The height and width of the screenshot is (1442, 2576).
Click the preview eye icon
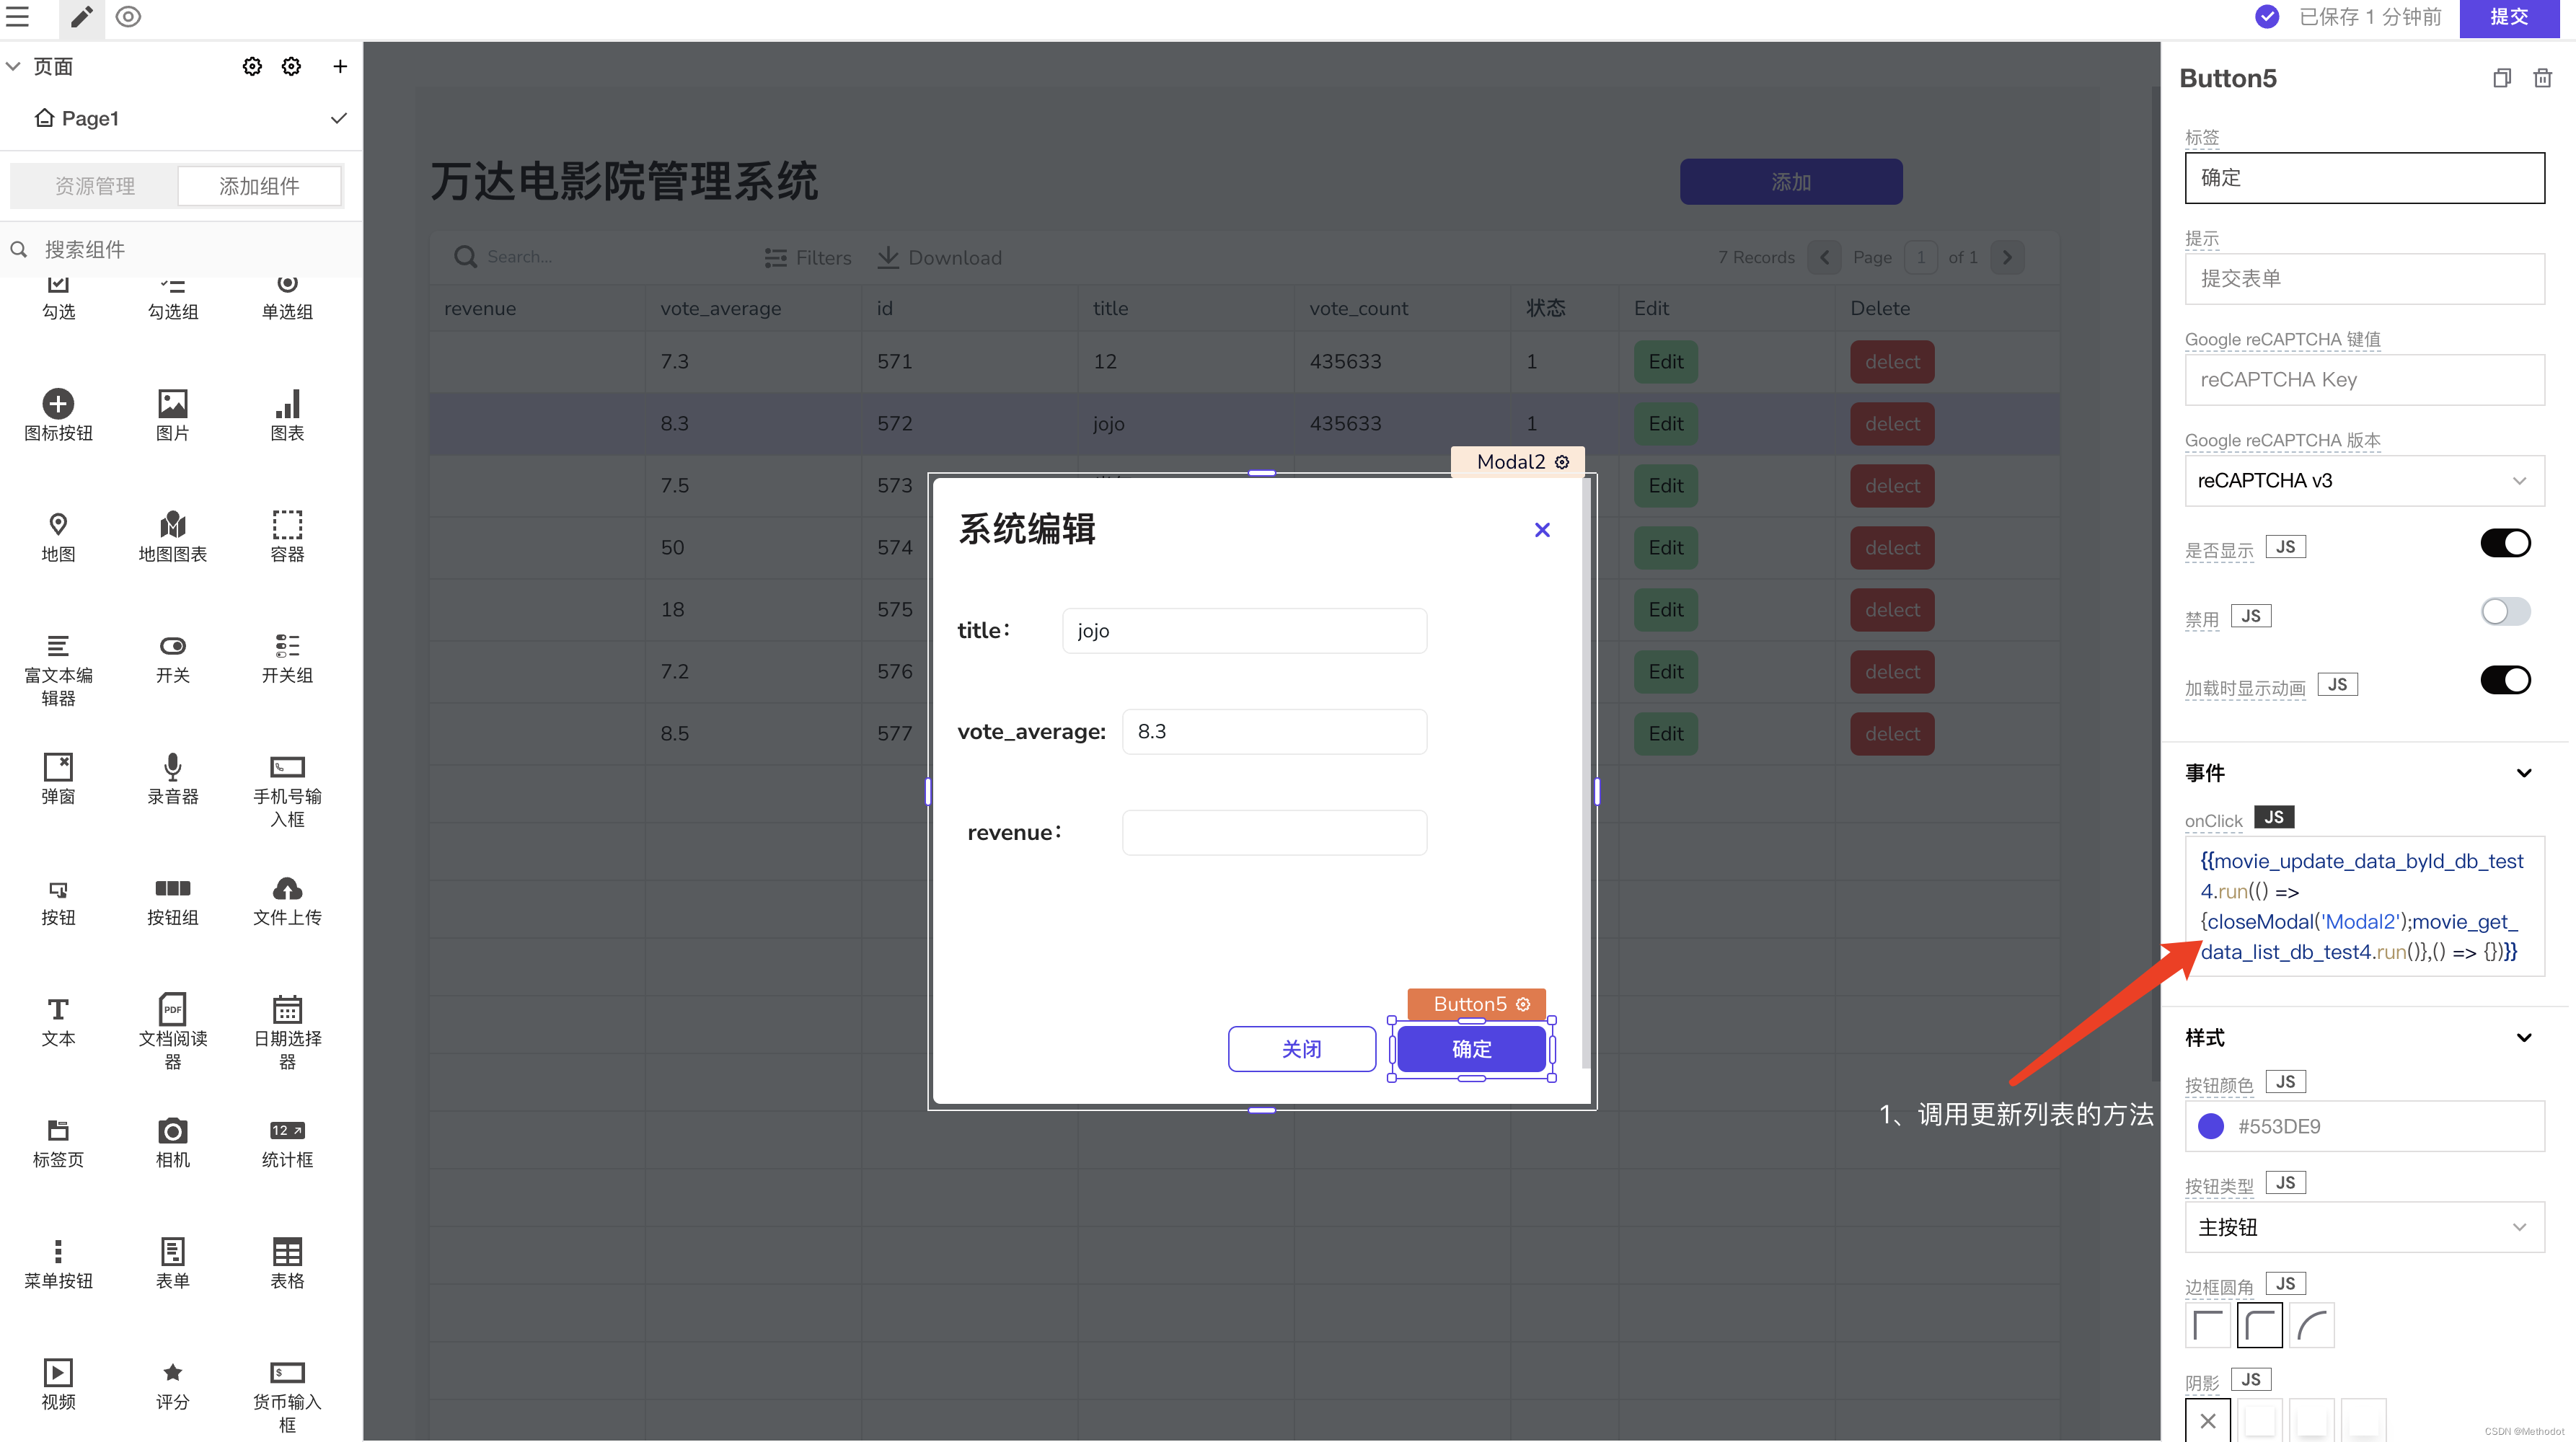(x=128, y=17)
